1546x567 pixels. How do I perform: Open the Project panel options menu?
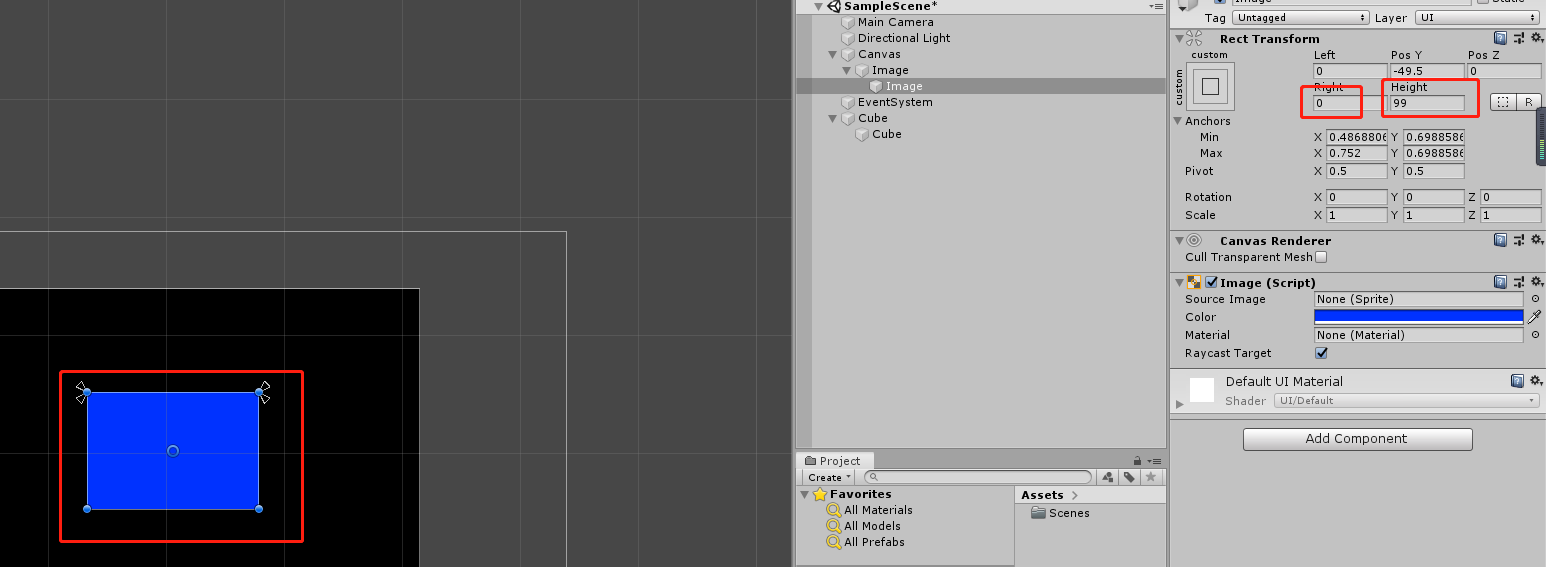[x=1153, y=461]
